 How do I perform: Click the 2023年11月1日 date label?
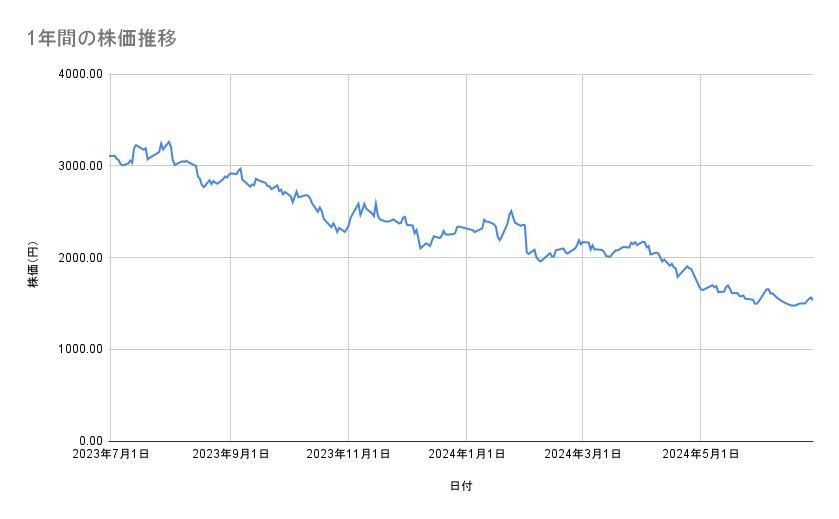point(348,455)
